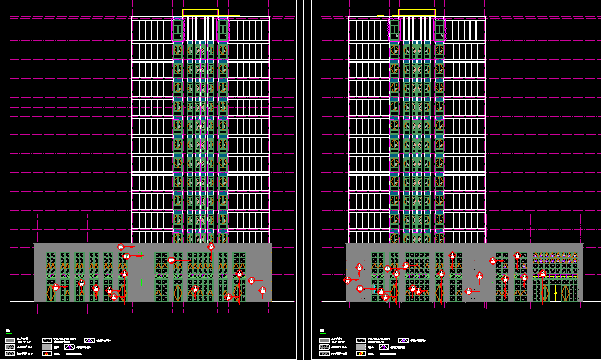Viewport: 601px width, 360px height.
Task: Click the yellow rooftop box on the right elevation
Action: pyautogui.click(x=417, y=13)
